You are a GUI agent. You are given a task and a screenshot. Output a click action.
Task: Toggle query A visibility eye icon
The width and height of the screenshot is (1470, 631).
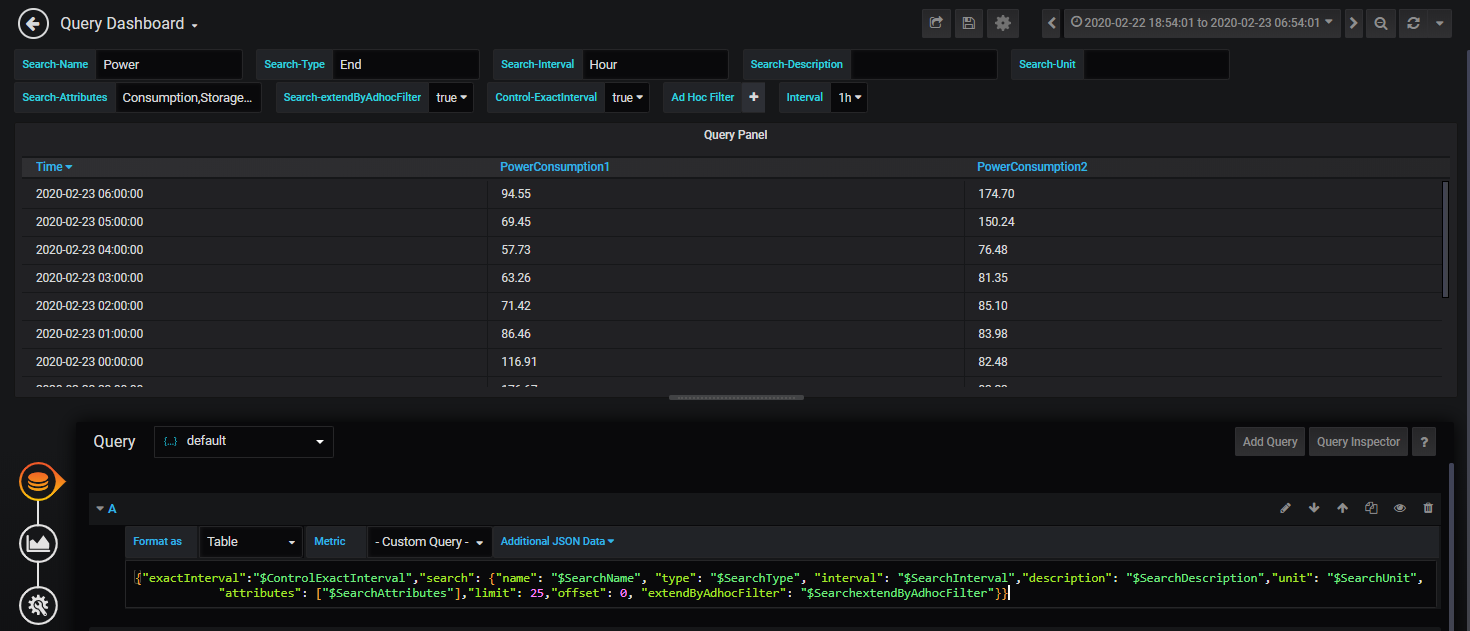tap(1400, 508)
